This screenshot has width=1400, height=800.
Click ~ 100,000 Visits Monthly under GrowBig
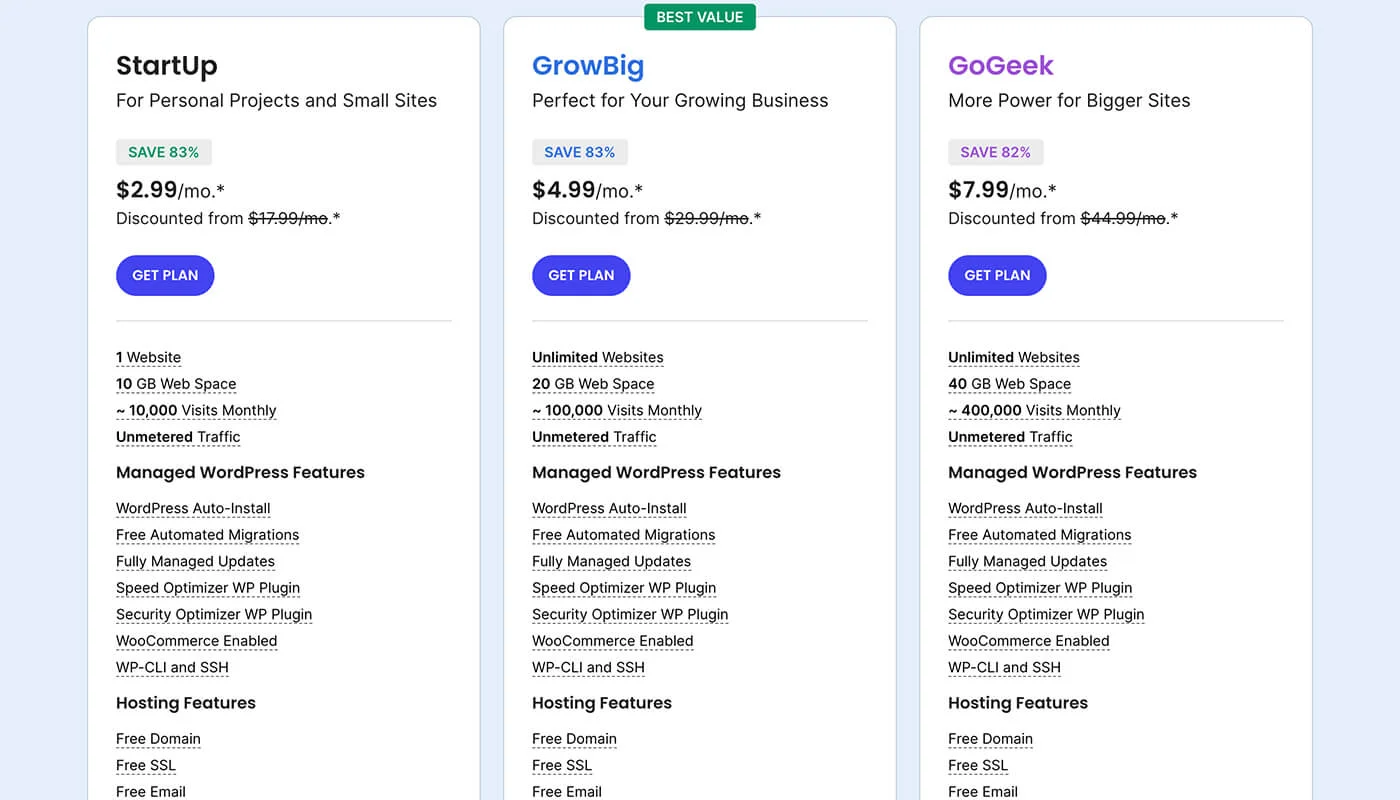(x=617, y=410)
